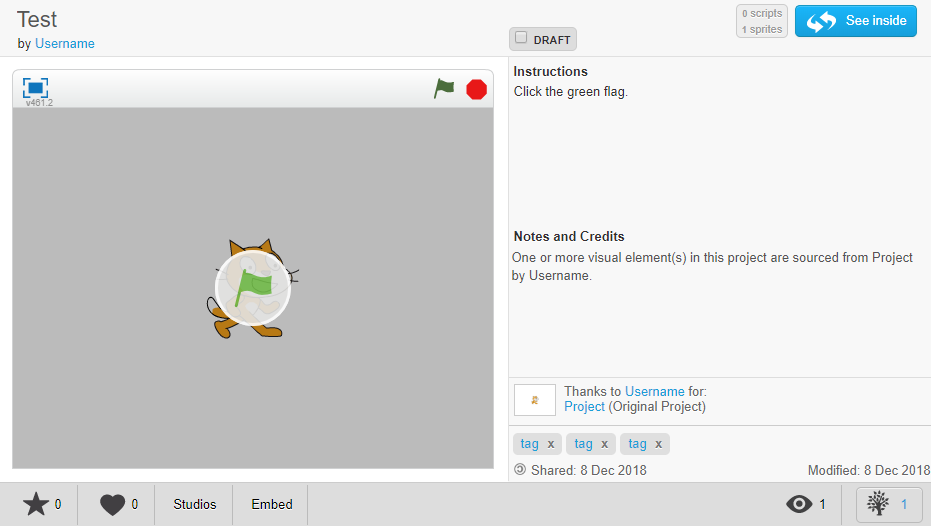The image size is (931, 526).
Task: Click the original project thumbnail
Action: pos(534,400)
